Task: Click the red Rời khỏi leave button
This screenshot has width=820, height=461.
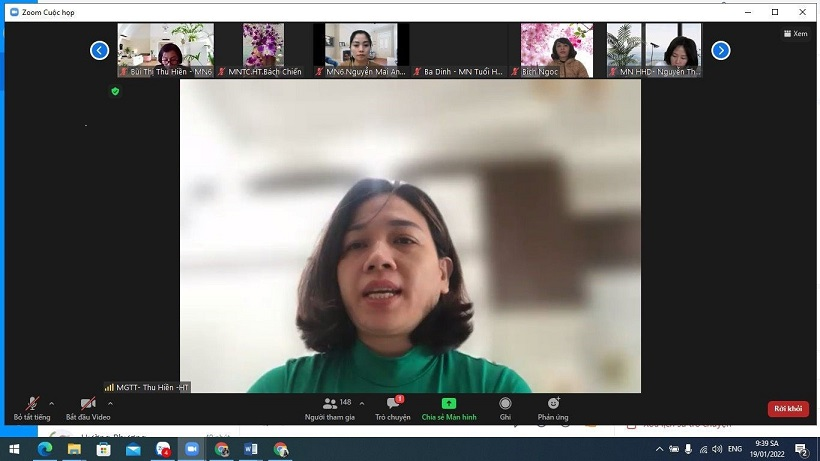Action: pos(788,408)
